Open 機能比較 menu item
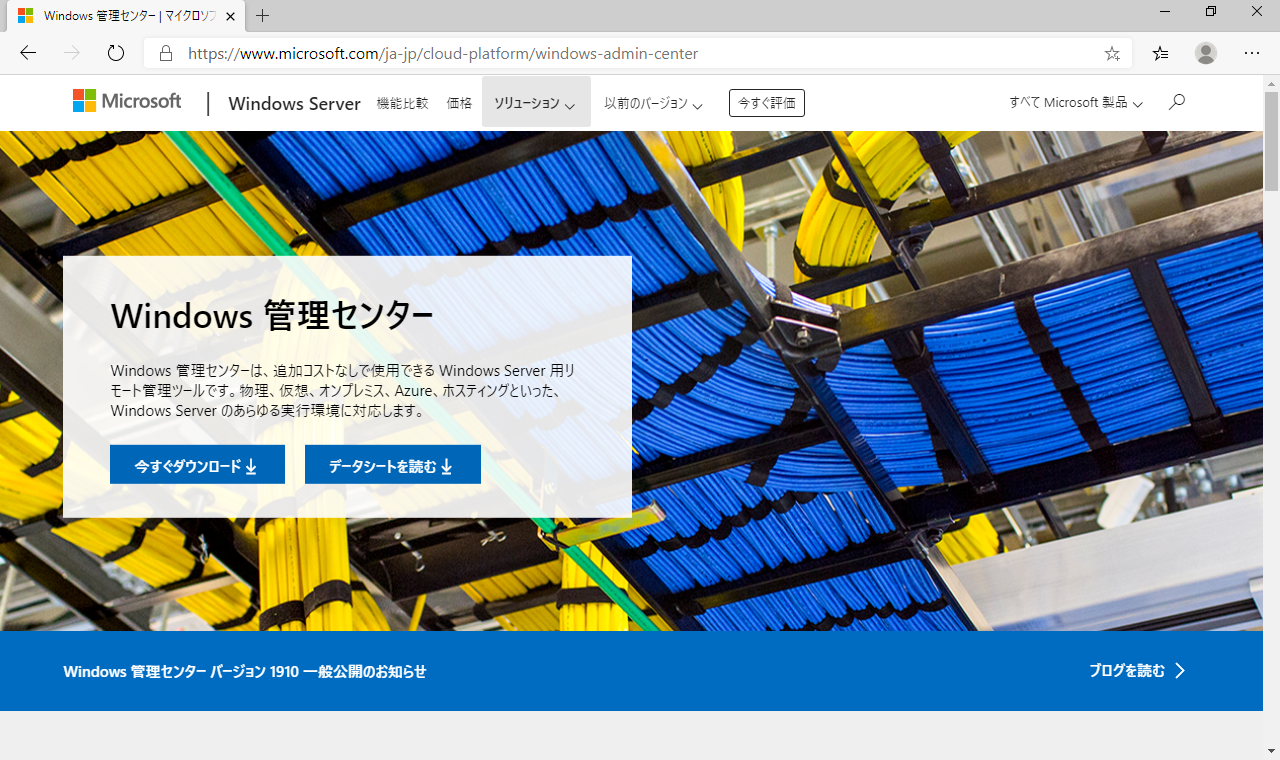This screenshot has height=760, width=1280. 402,103
